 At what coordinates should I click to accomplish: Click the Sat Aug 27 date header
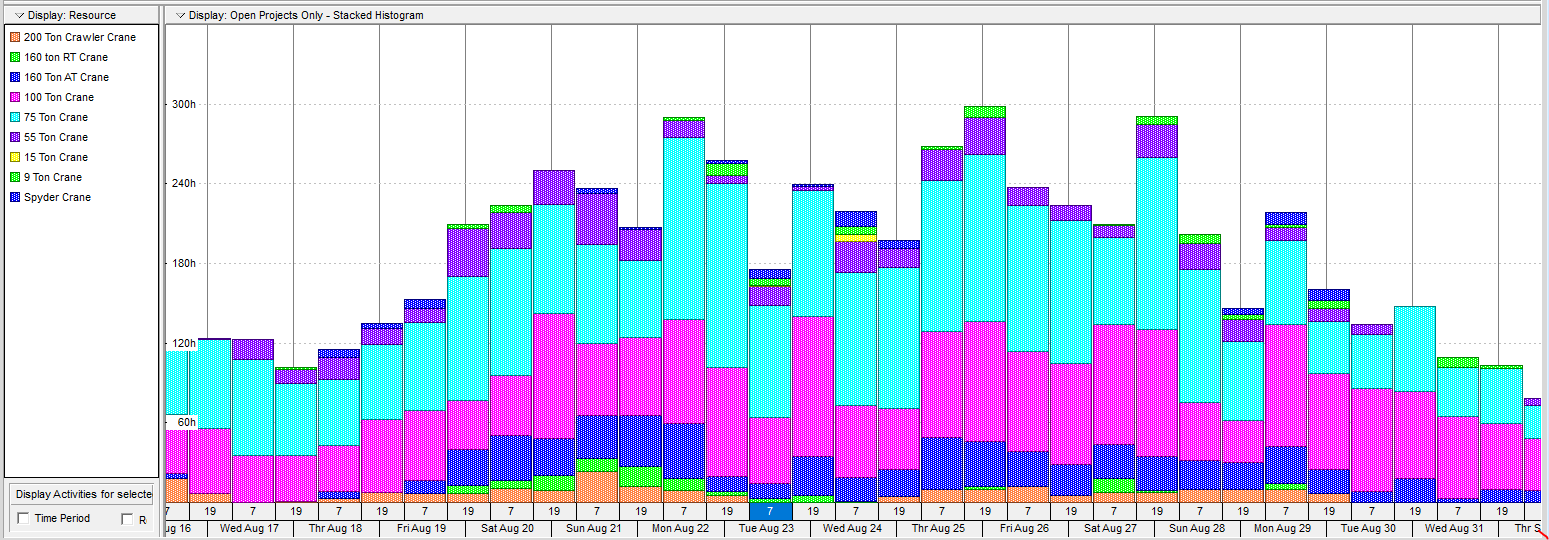pyautogui.click(x=1111, y=528)
